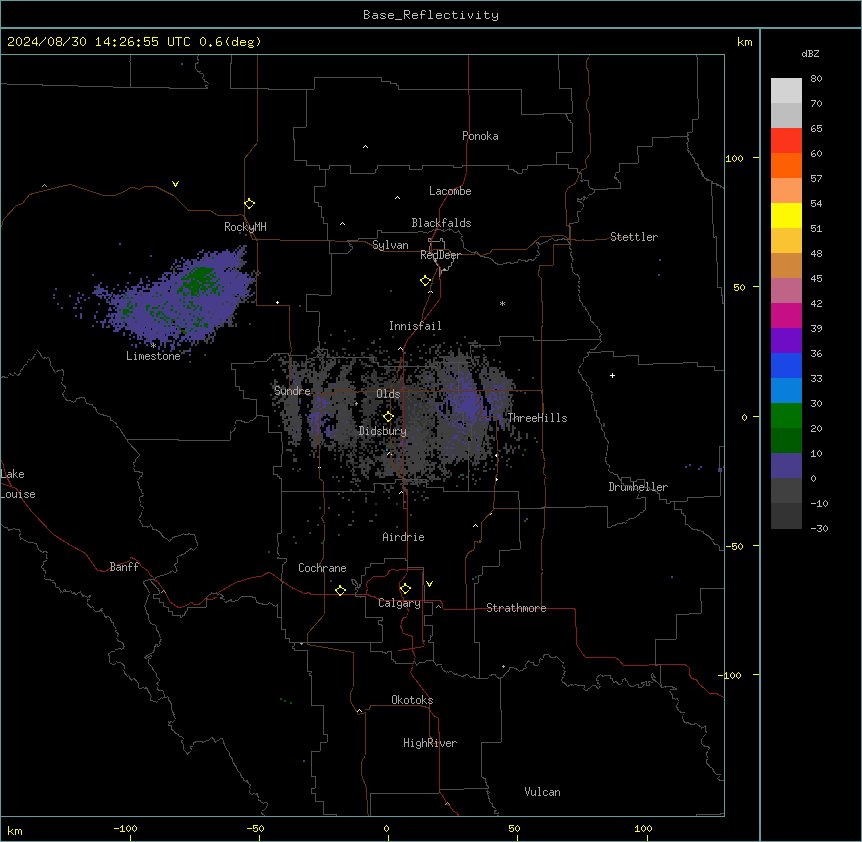Click the Lacombe city label
Screen dimensions: 862x842
click(x=450, y=191)
